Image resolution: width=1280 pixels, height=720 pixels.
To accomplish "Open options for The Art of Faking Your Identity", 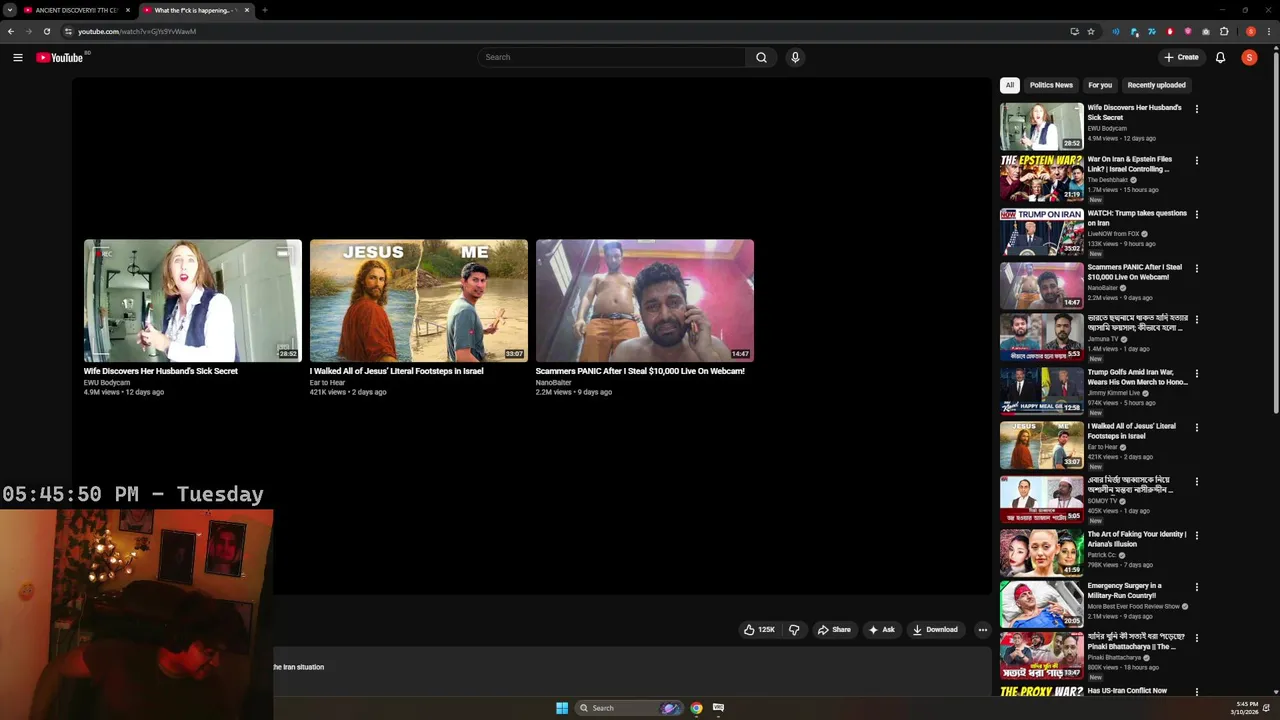I will [x=1197, y=535].
